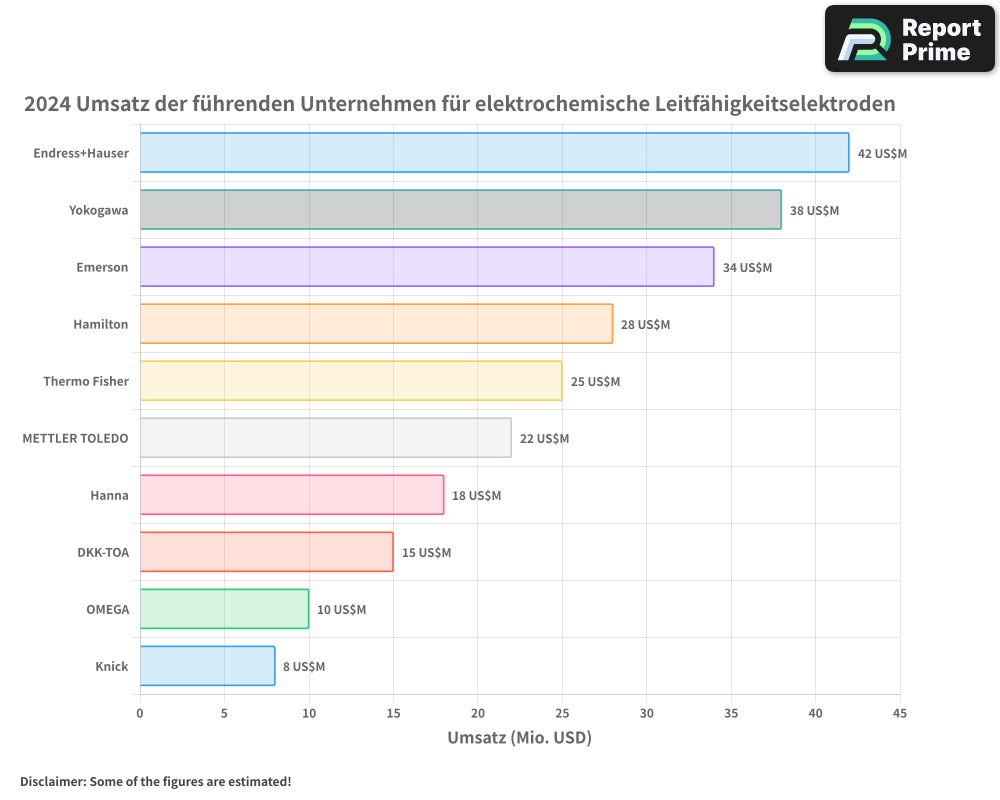Select the Endress+Hauser axis label
This screenshot has width=1000, height=800.
[81, 153]
